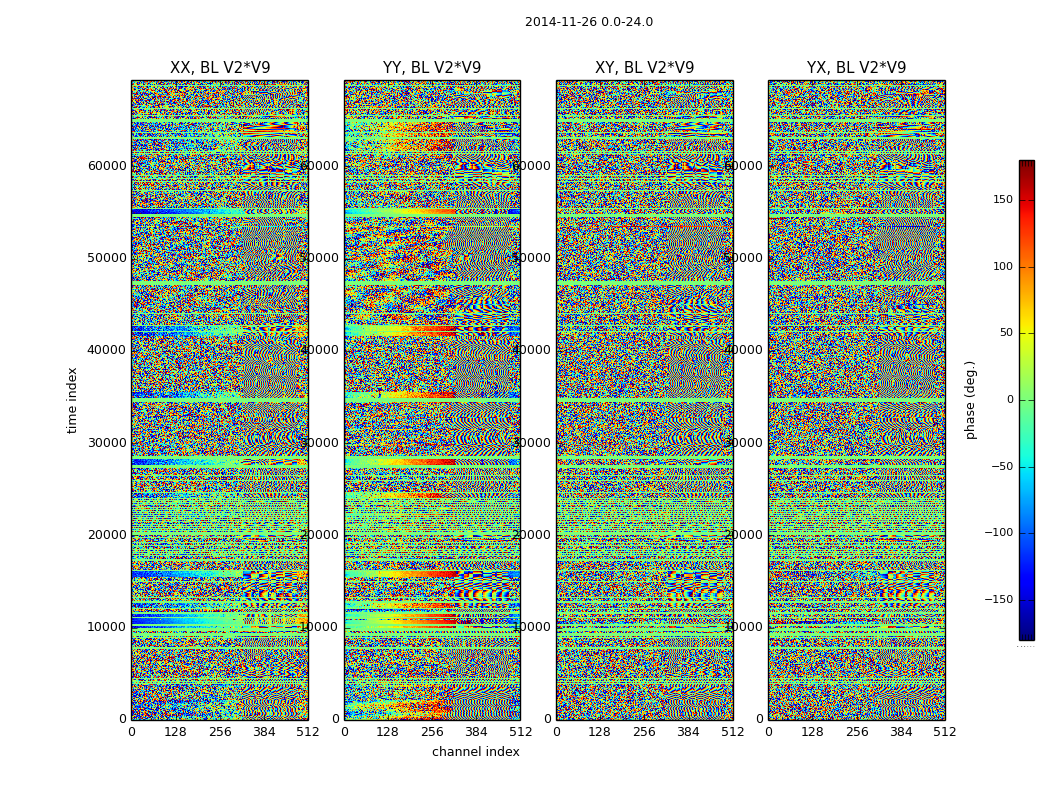
Task: Click the 60000 tick label on XX plot
Action: 107,166
